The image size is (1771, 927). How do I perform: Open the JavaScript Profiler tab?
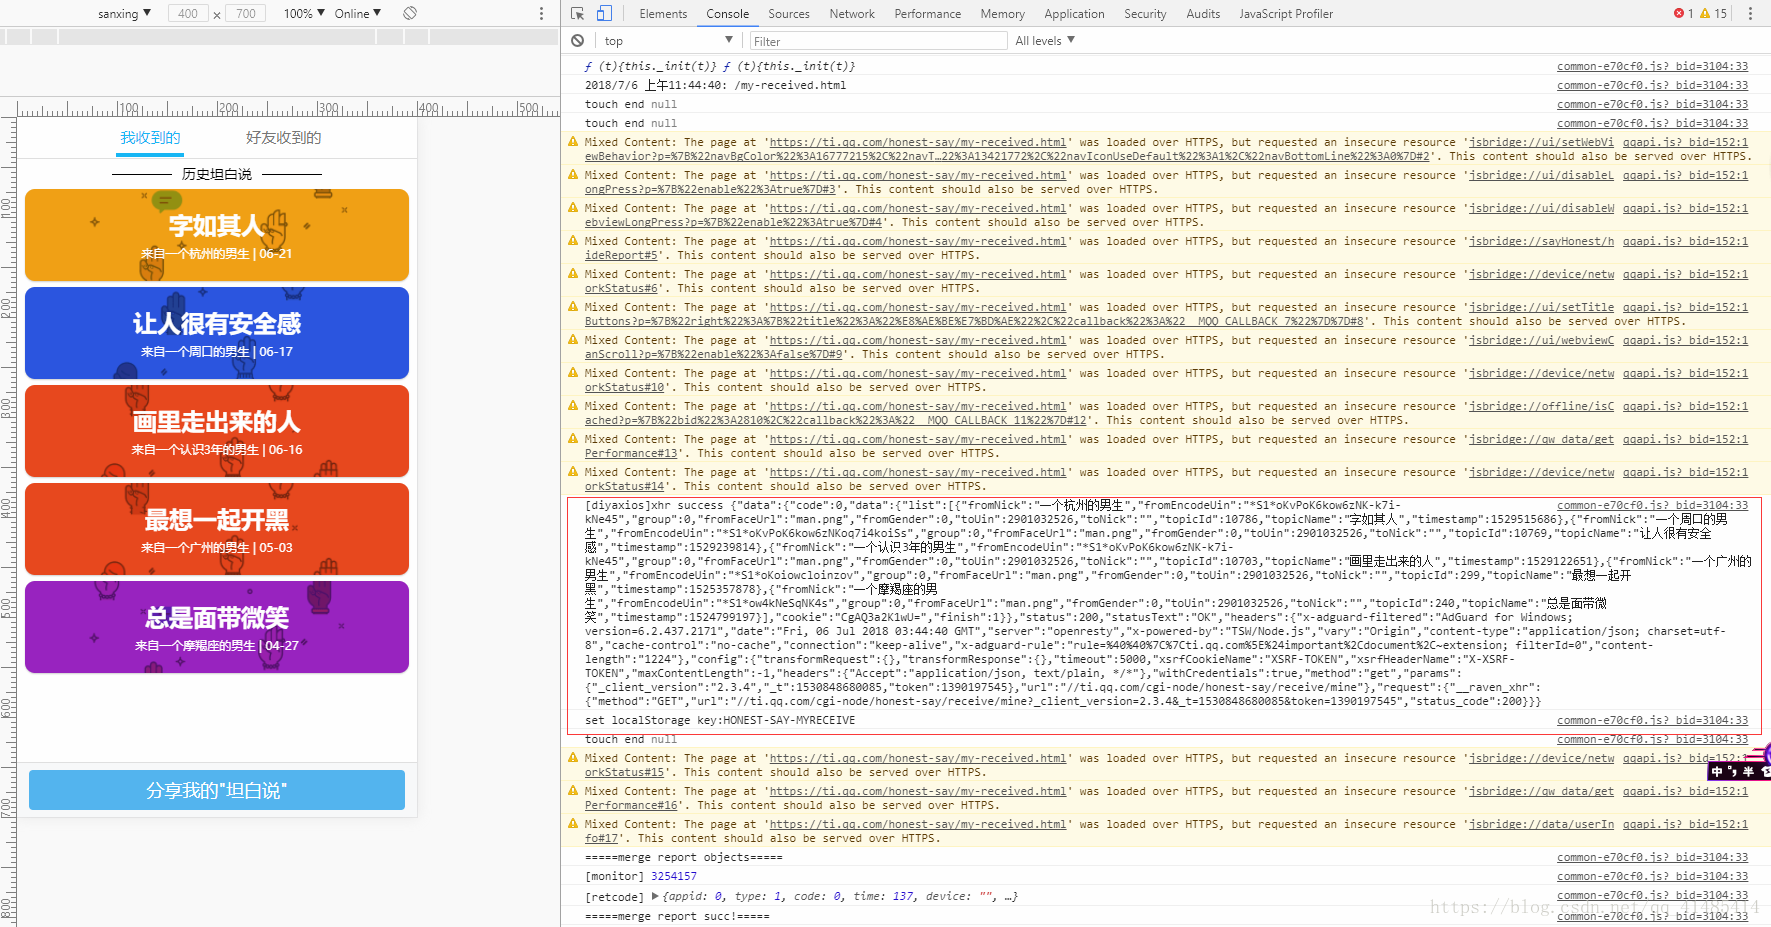[x=1286, y=14]
